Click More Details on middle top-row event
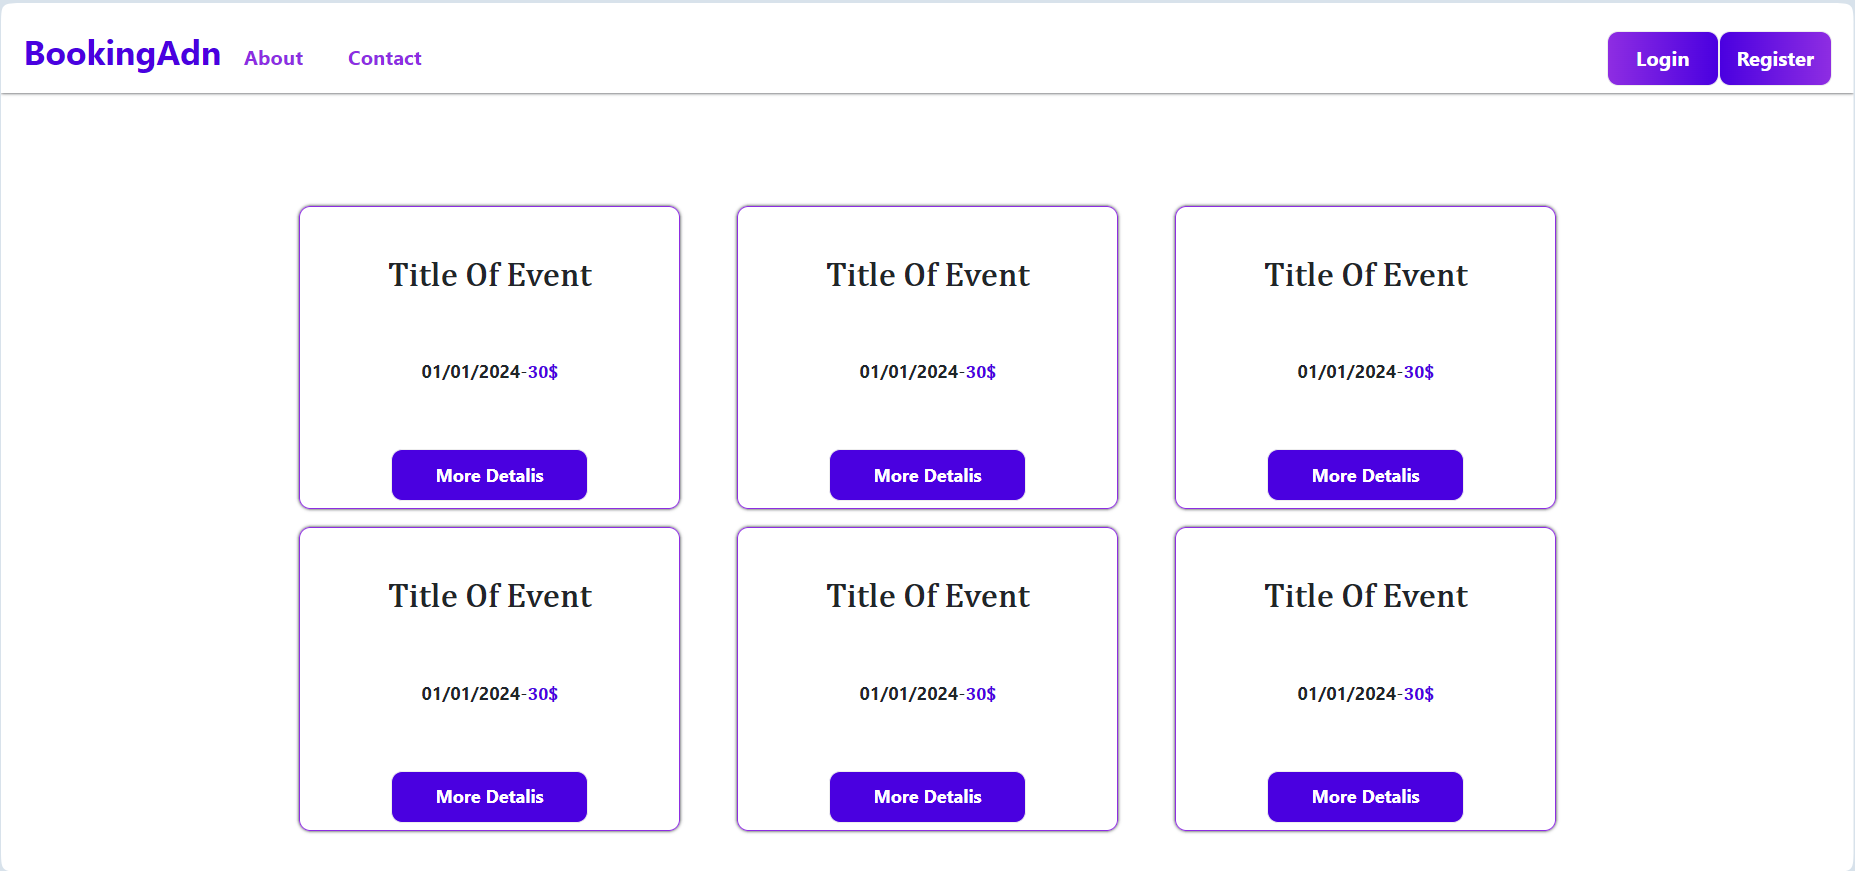The height and width of the screenshot is (871, 1855). [x=927, y=475]
